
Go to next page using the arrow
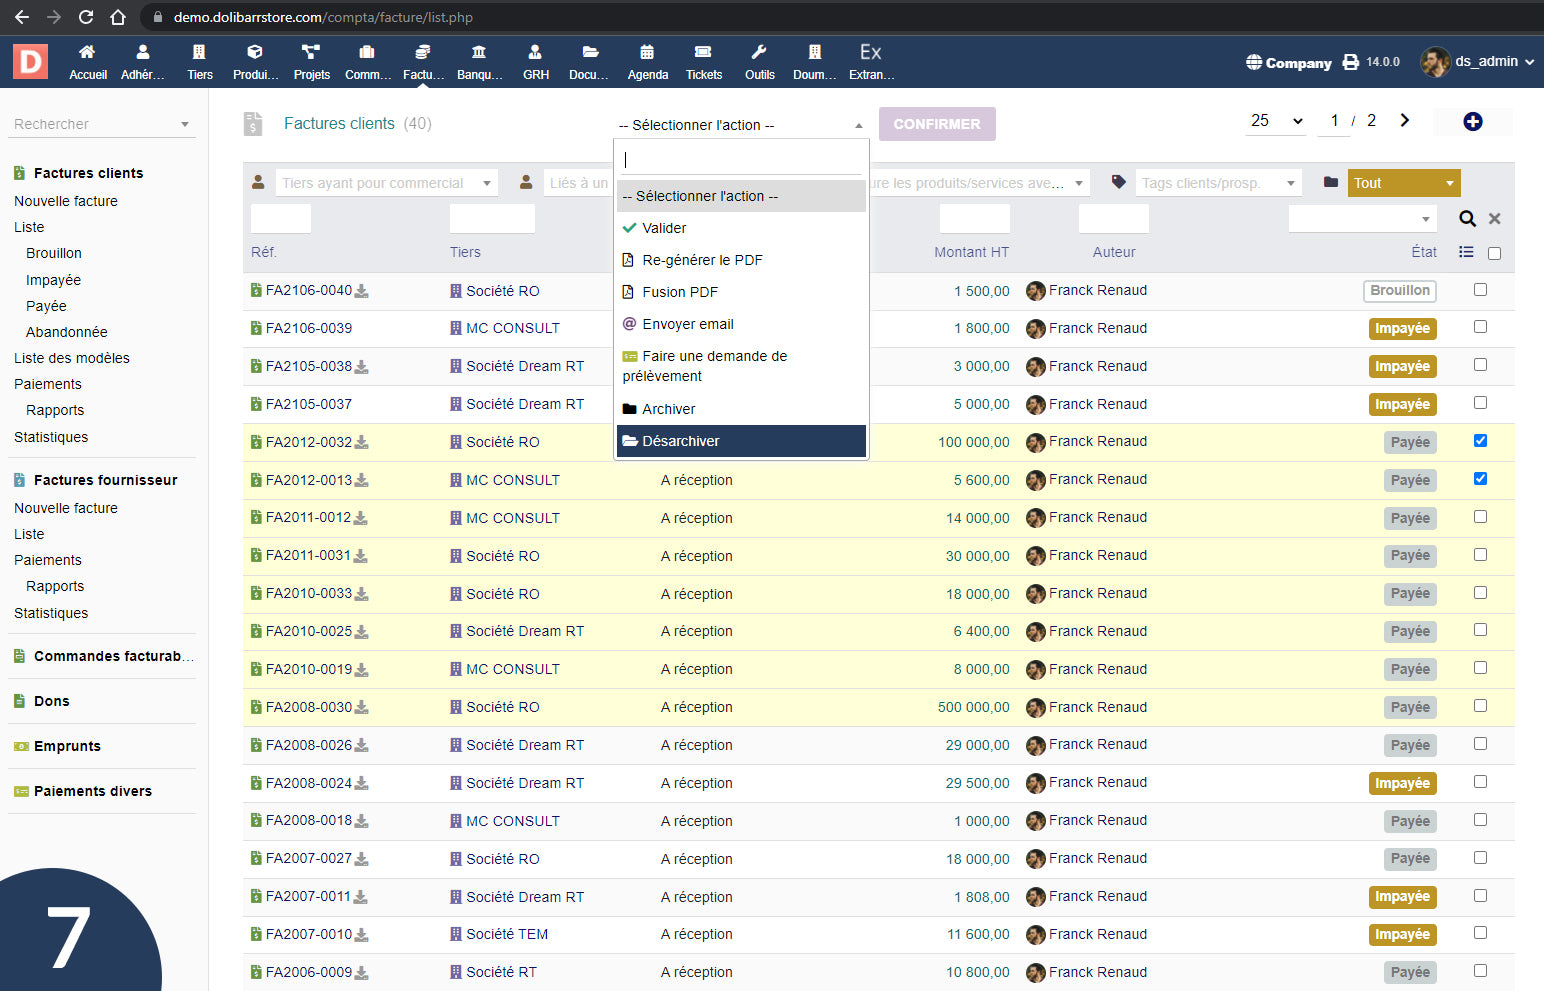tap(1404, 121)
